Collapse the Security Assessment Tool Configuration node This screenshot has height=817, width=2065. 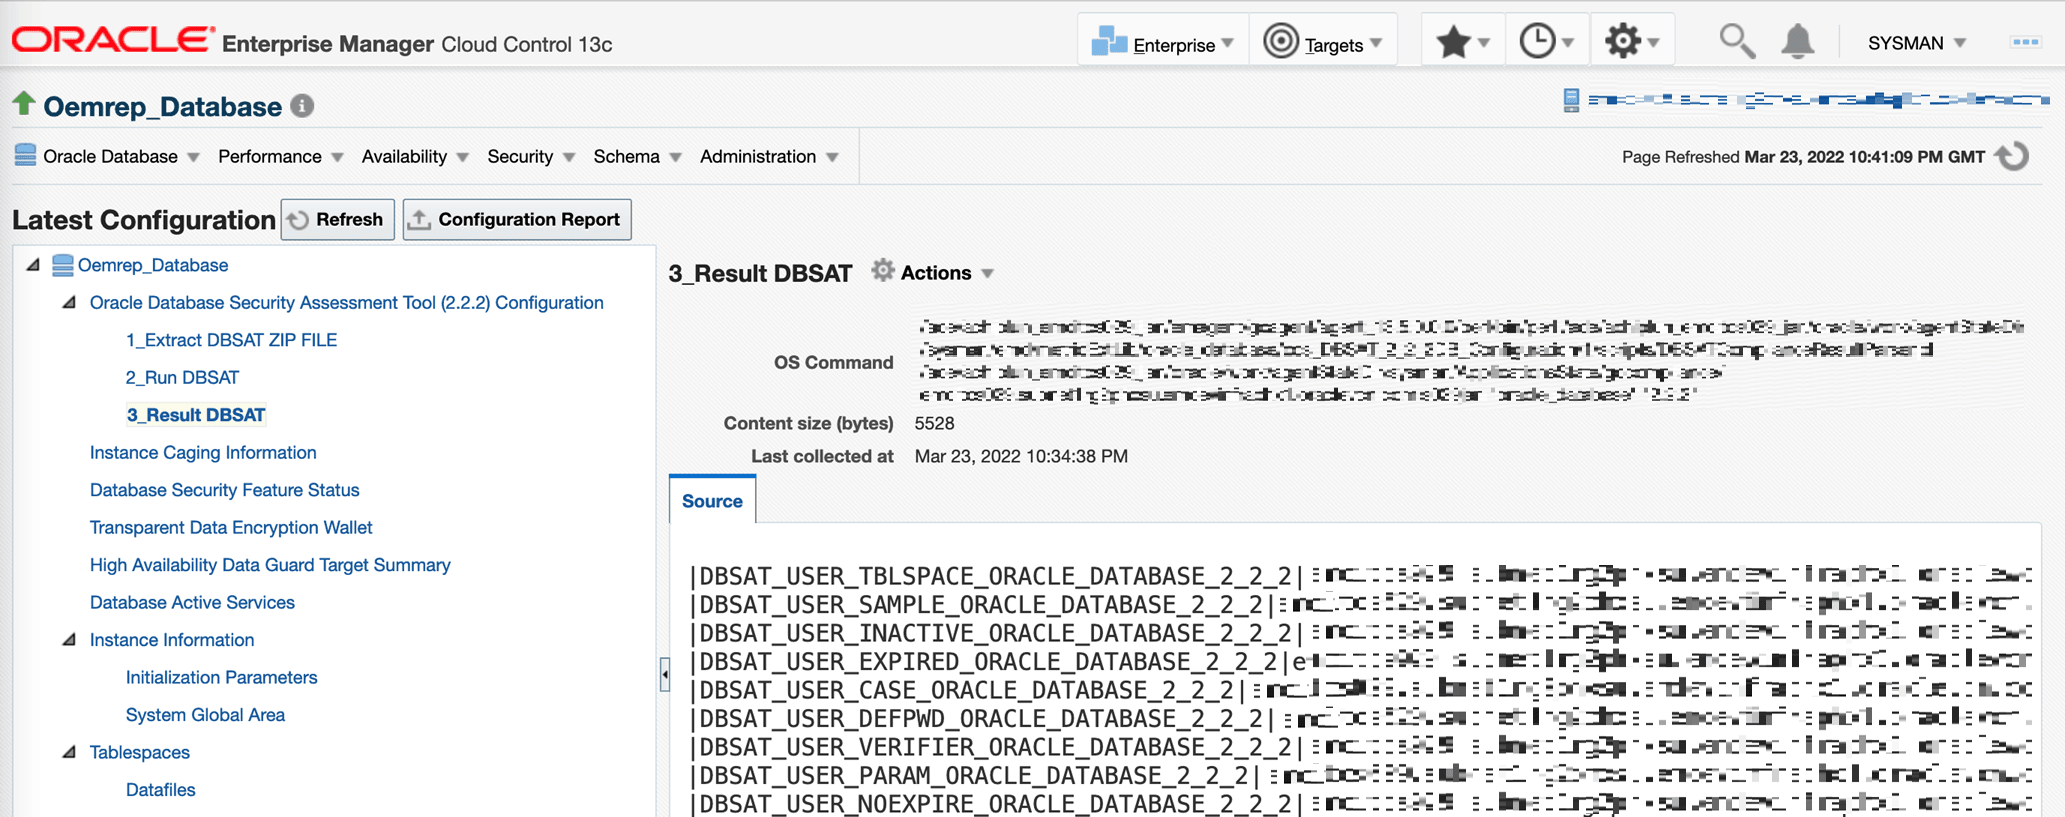tap(69, 302)
